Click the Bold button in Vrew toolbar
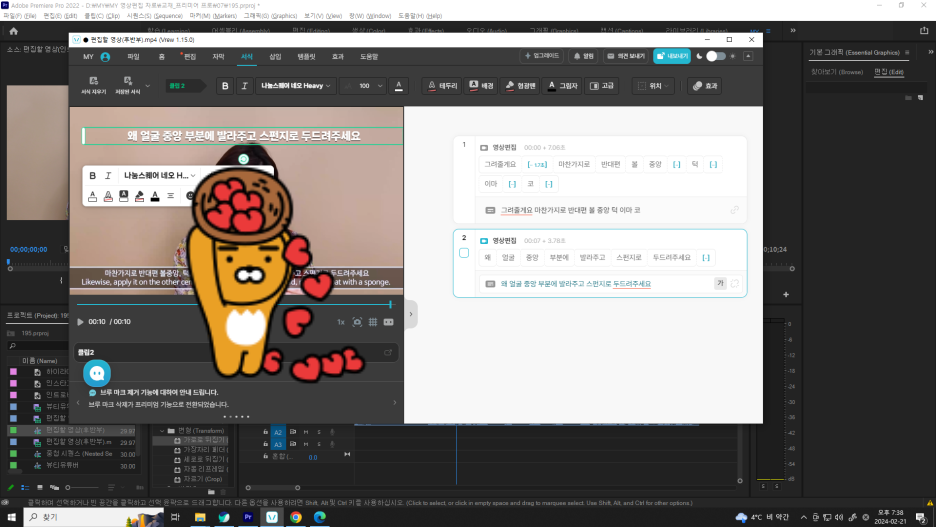This screenshot has width=936, height=527. point(225,86)
